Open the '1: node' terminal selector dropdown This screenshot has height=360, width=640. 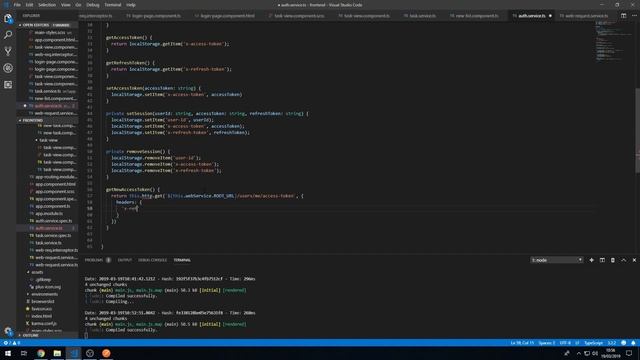556,260
